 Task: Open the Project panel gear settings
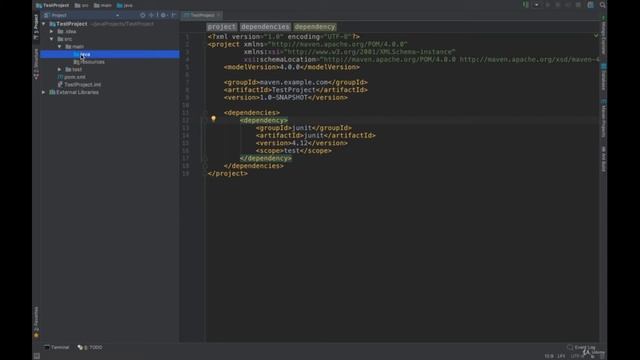click(163, 15)
